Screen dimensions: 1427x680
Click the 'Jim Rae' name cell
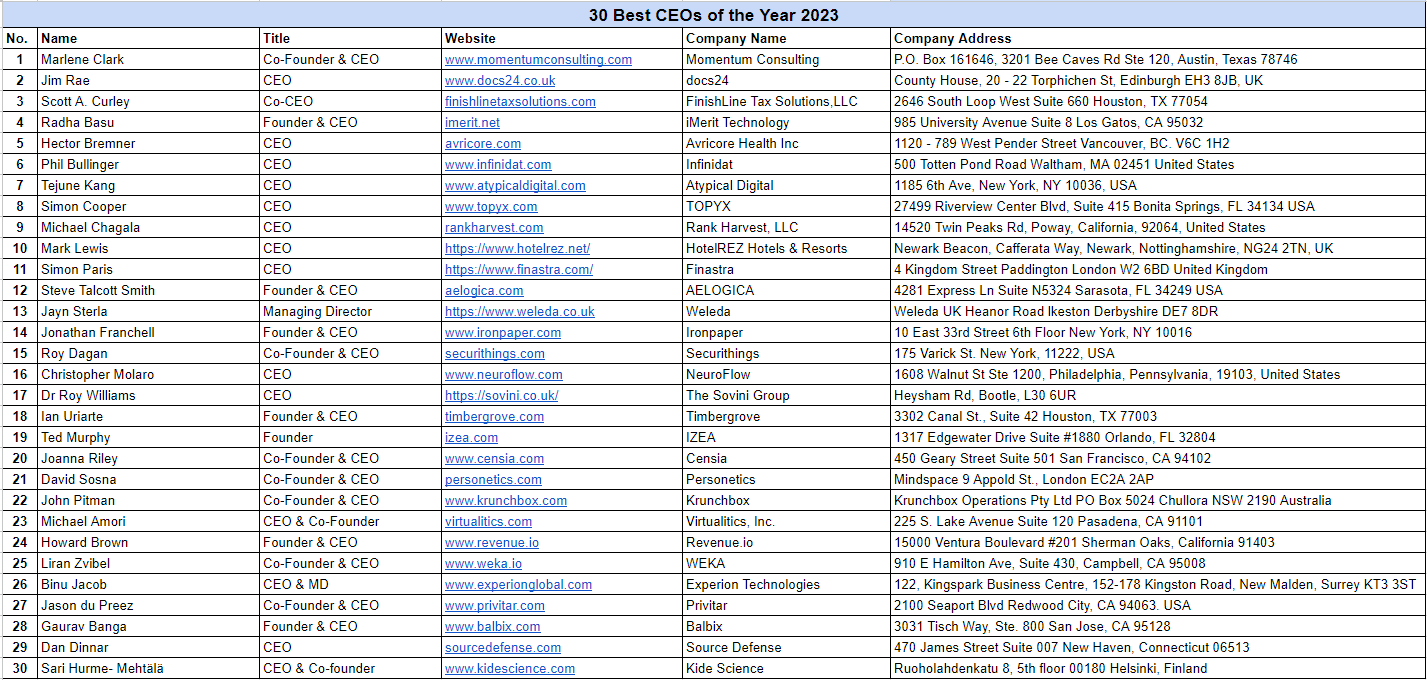pyautogui.click(x=148, y=80)
